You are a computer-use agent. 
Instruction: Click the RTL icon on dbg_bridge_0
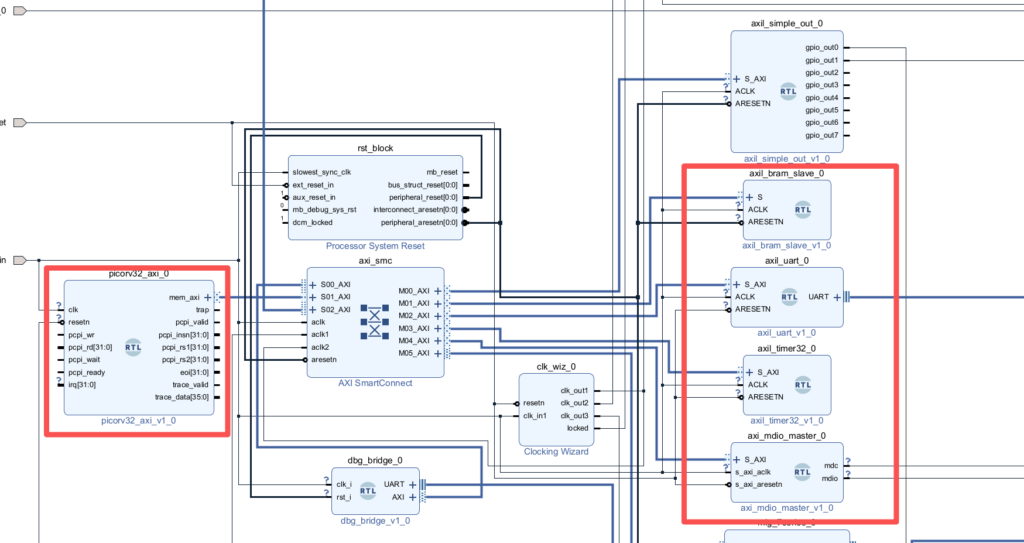pyautogui.click(x=368, y=490)
